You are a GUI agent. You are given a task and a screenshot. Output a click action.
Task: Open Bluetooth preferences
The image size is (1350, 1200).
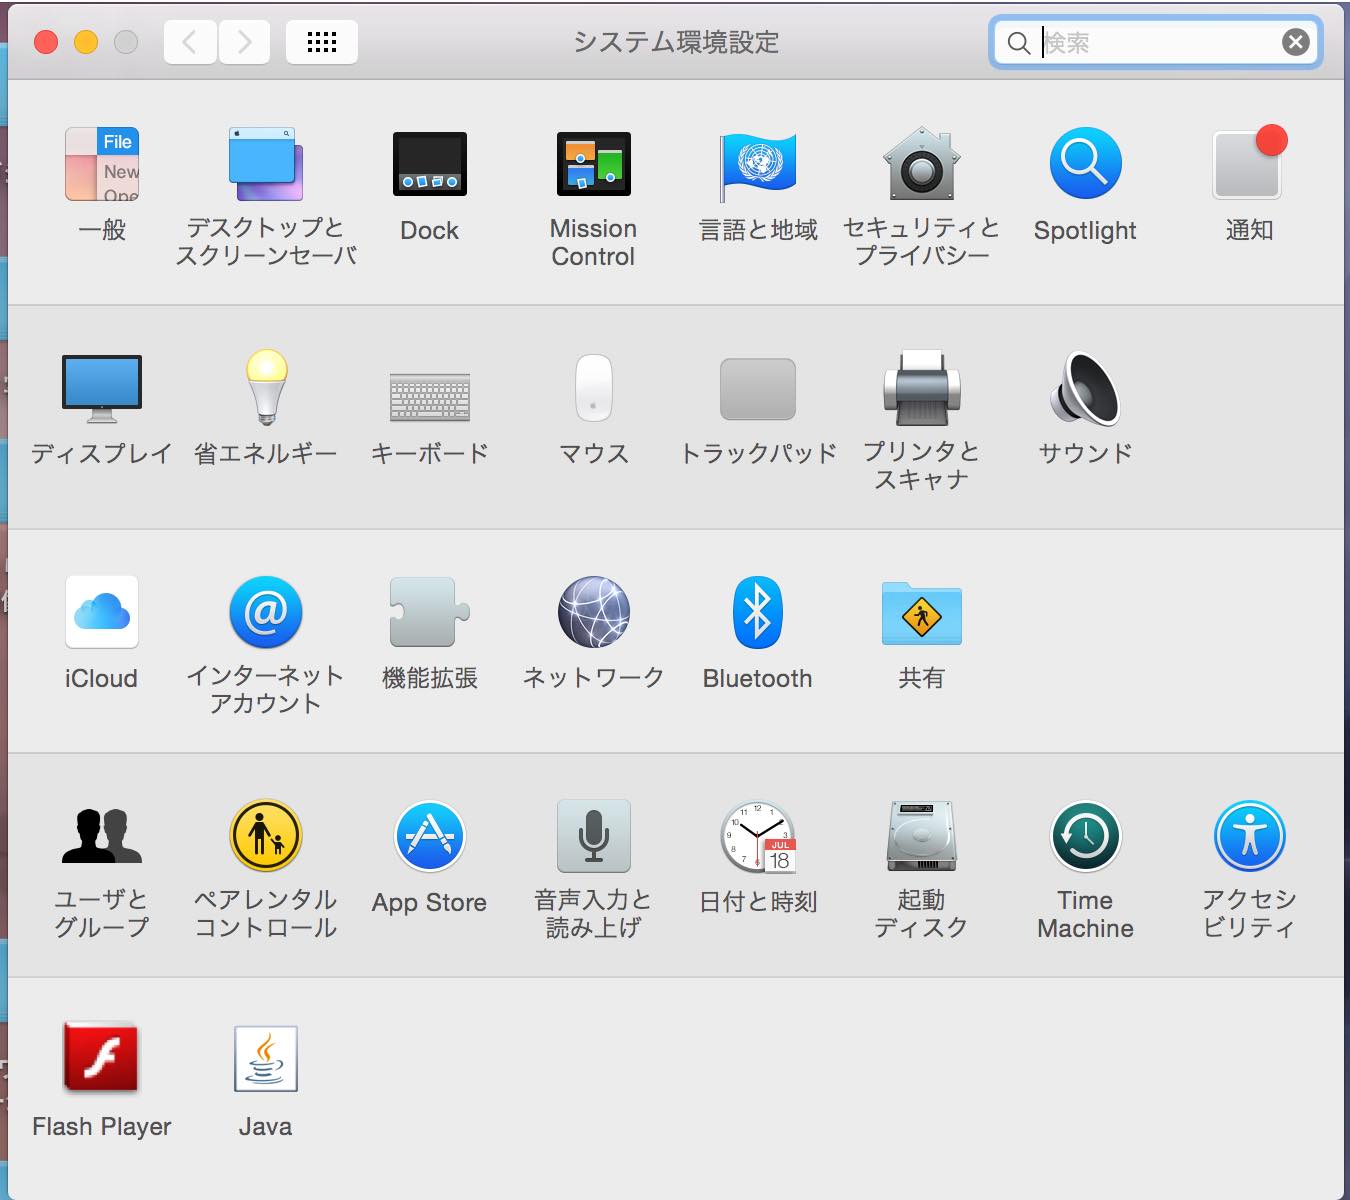tap(758, 612)
